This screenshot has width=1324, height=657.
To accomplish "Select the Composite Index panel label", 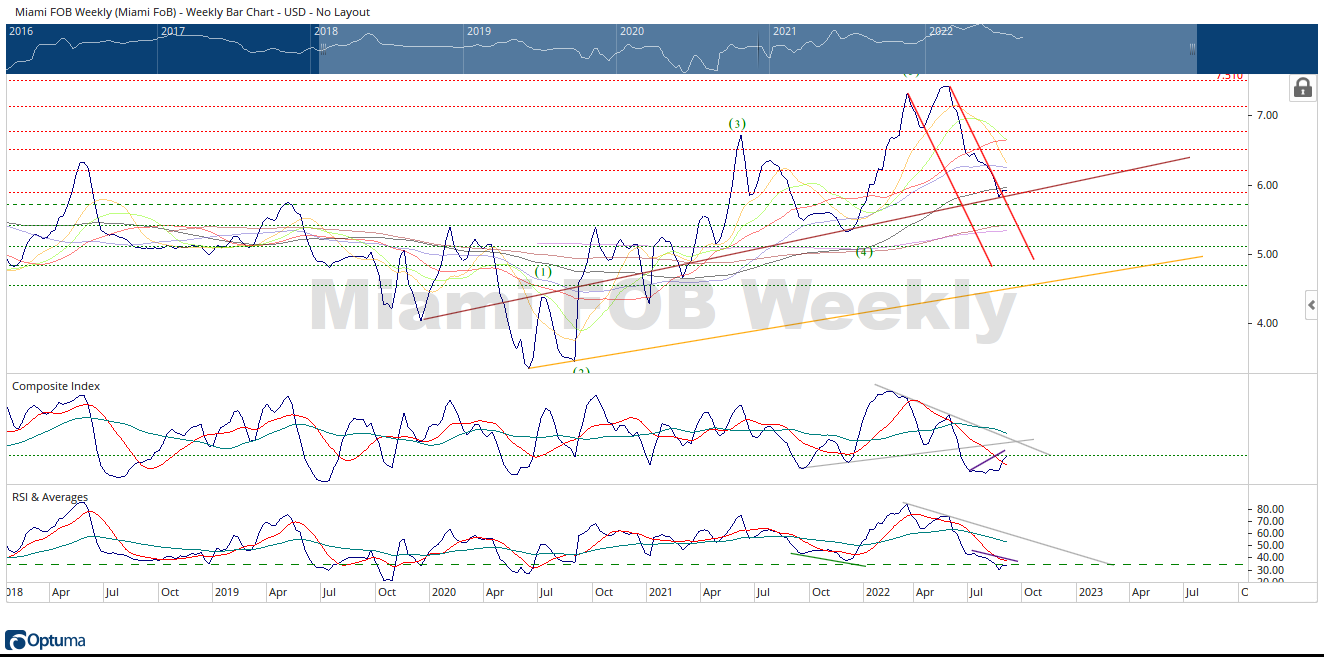I will pos(56,386).
